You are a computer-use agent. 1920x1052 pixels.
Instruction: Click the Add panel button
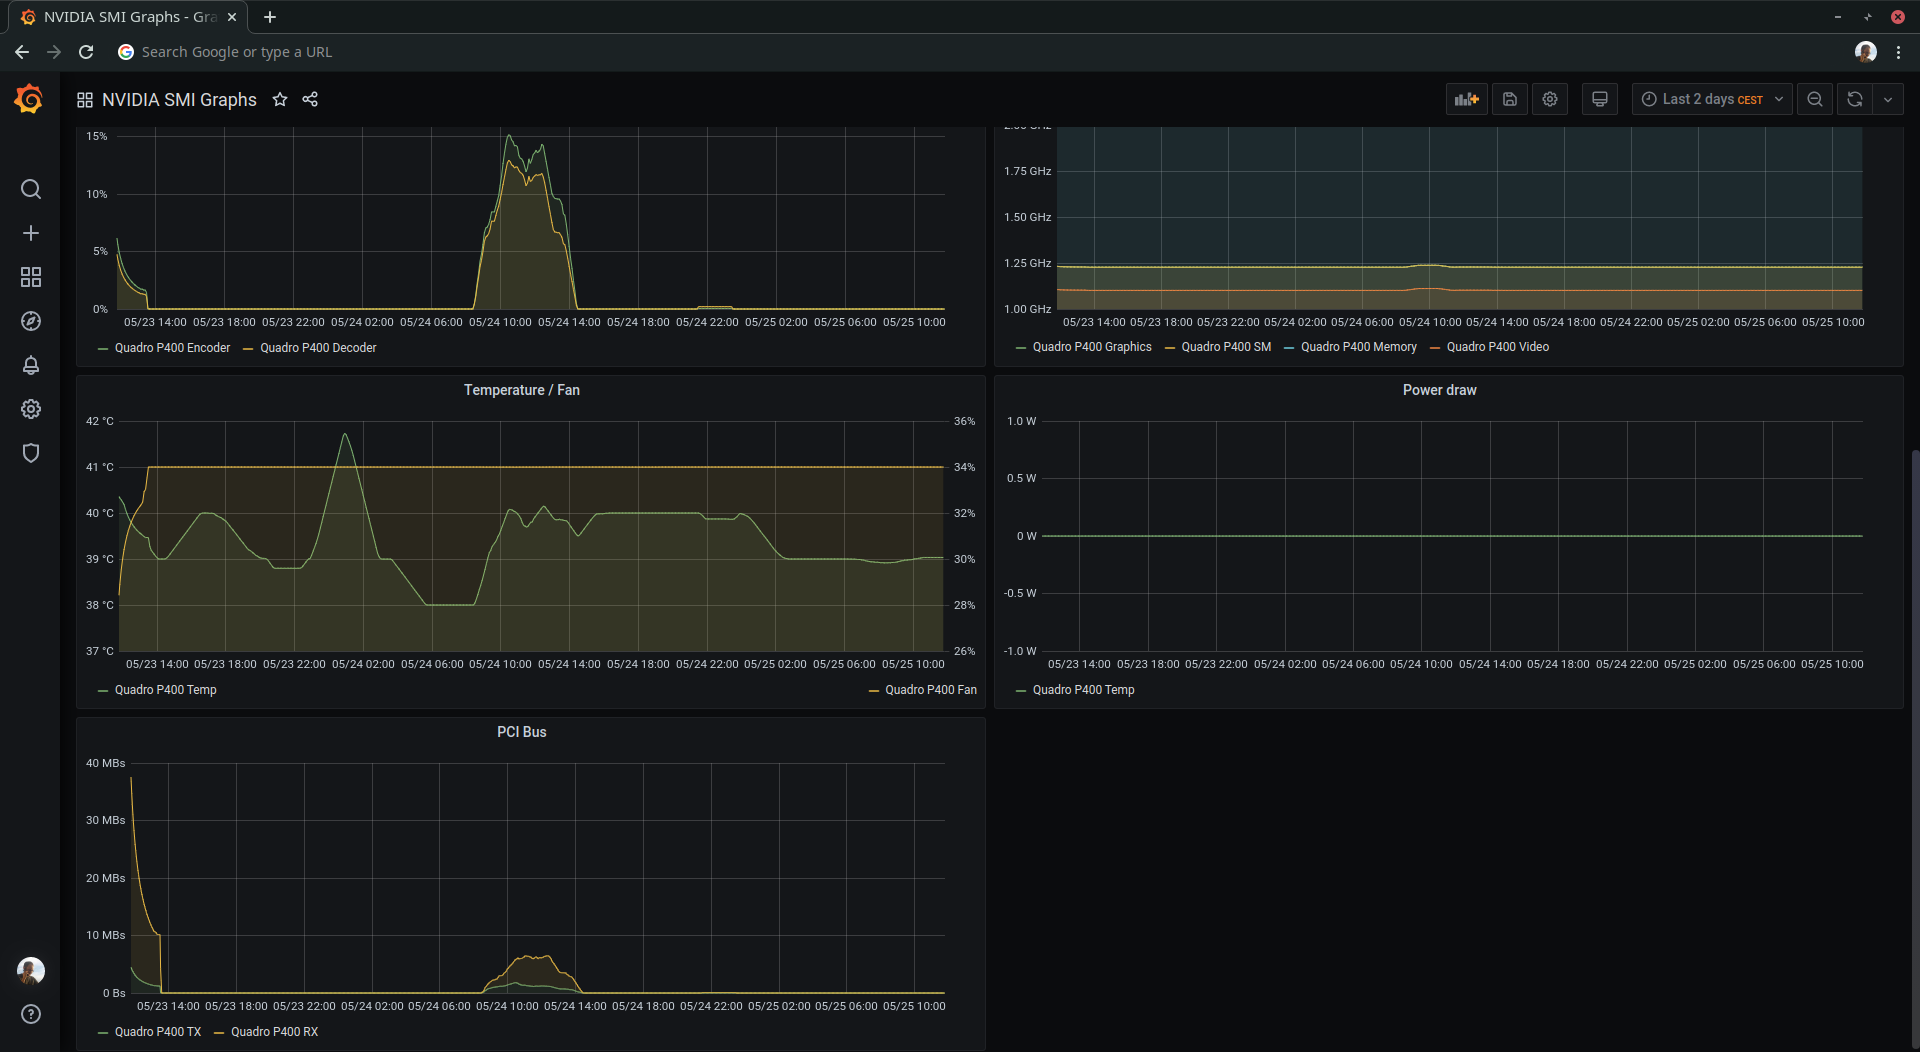click(1467, 99)
